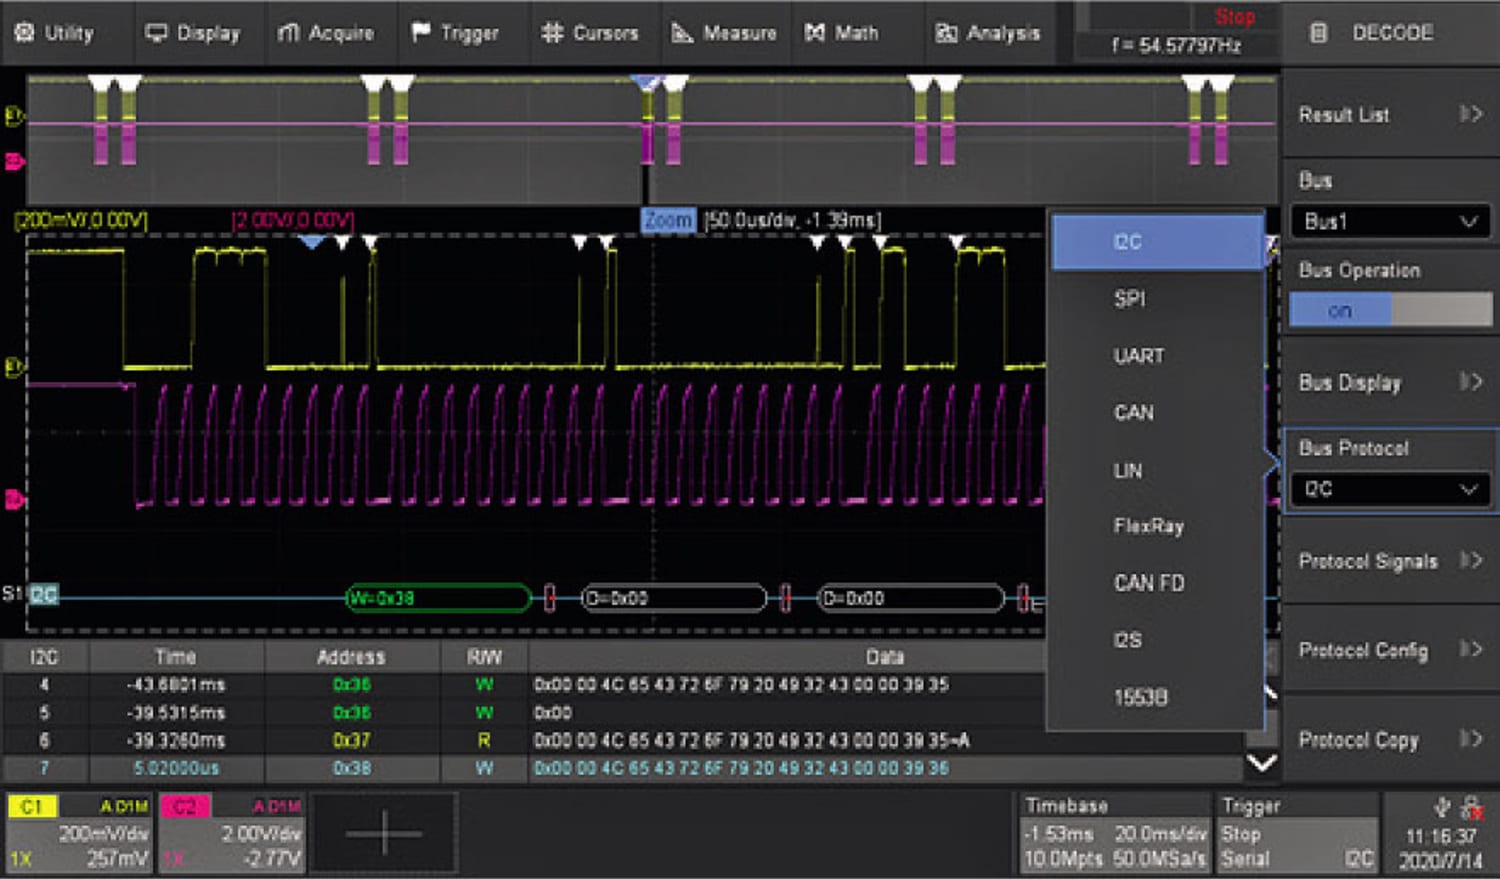
Task: Click the DECODE panel icon
Action: pyautogui.click(x=1320, y=32)
